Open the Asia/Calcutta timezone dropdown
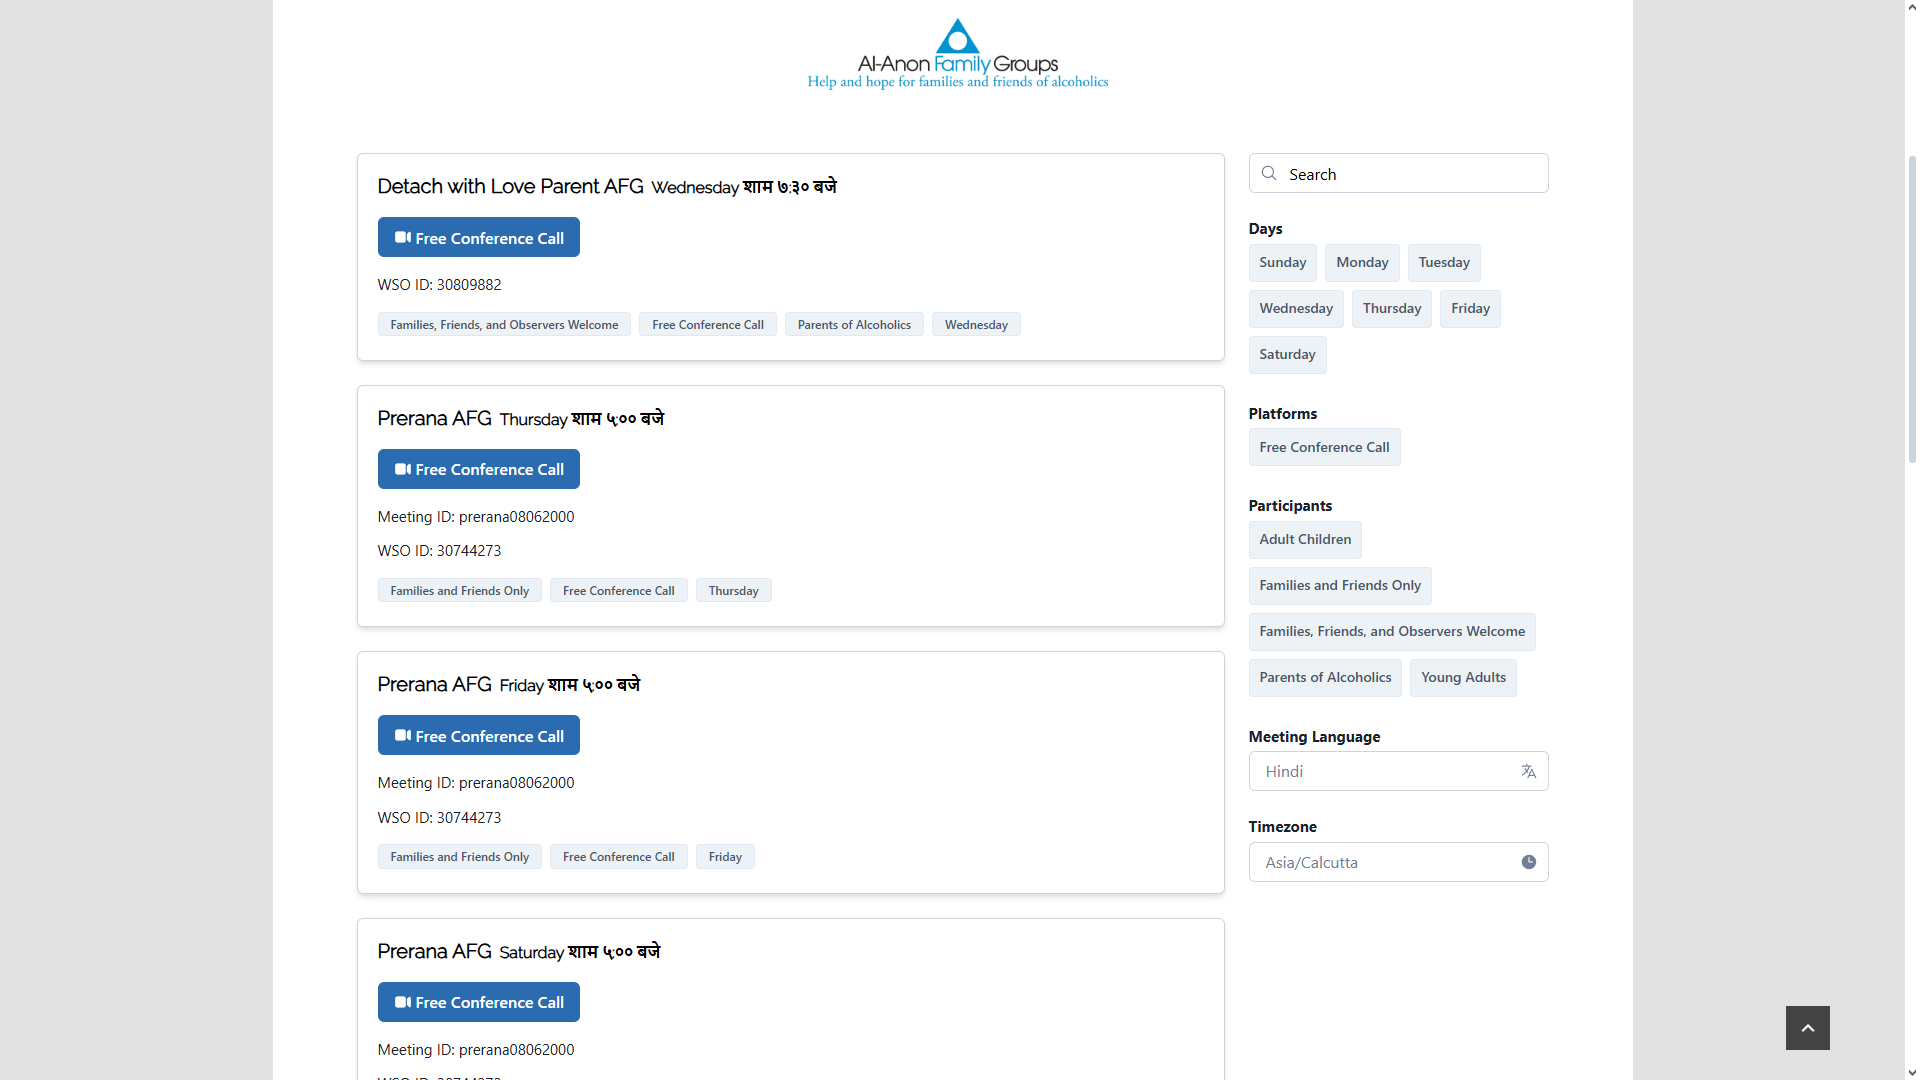1920x1080 pixels. (1385, 862)
